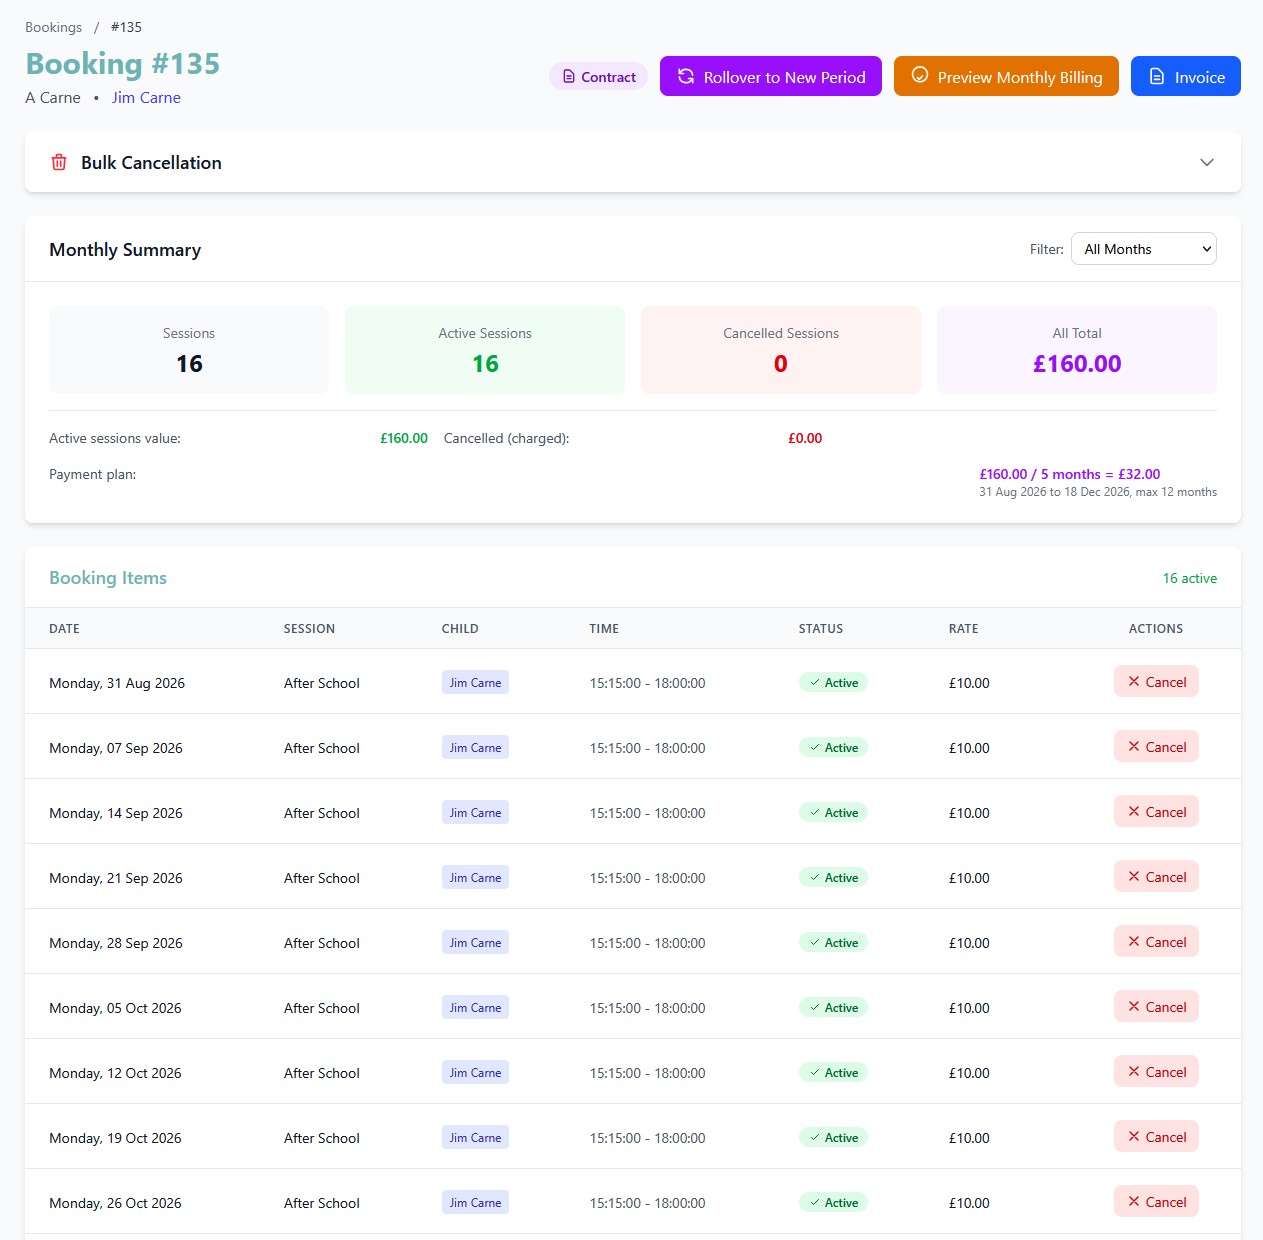Click the Active status badge for 14 Sep 2026
This screenshot has width=1263, height=1240.
(x=833, y=813)
